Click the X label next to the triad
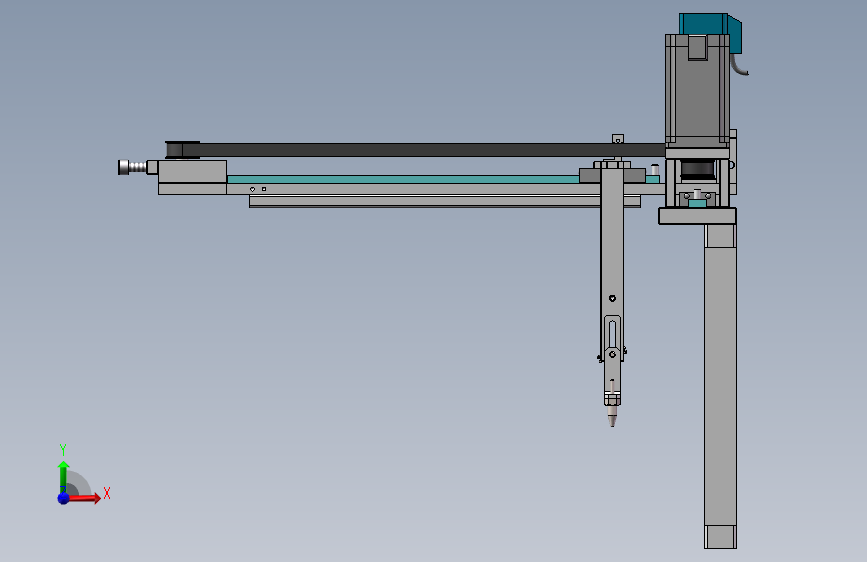 pos(107,493)
